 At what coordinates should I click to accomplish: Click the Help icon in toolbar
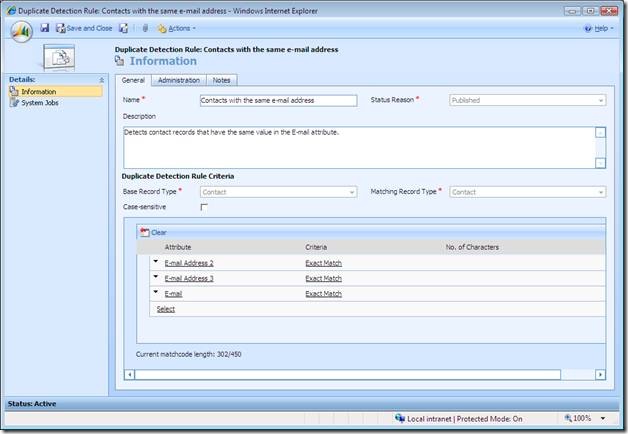(x=588, y=28)
